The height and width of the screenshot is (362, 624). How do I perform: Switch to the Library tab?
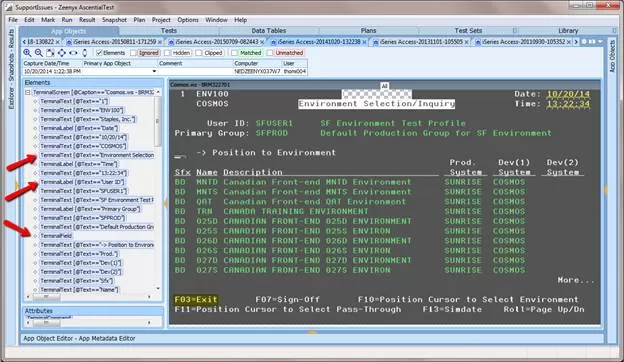(x=568, y=31)
